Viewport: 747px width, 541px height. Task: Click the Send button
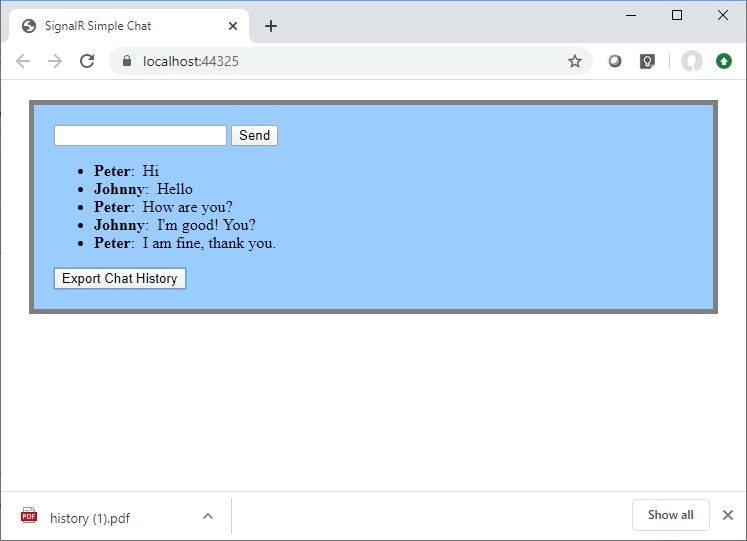coord(254,135)
